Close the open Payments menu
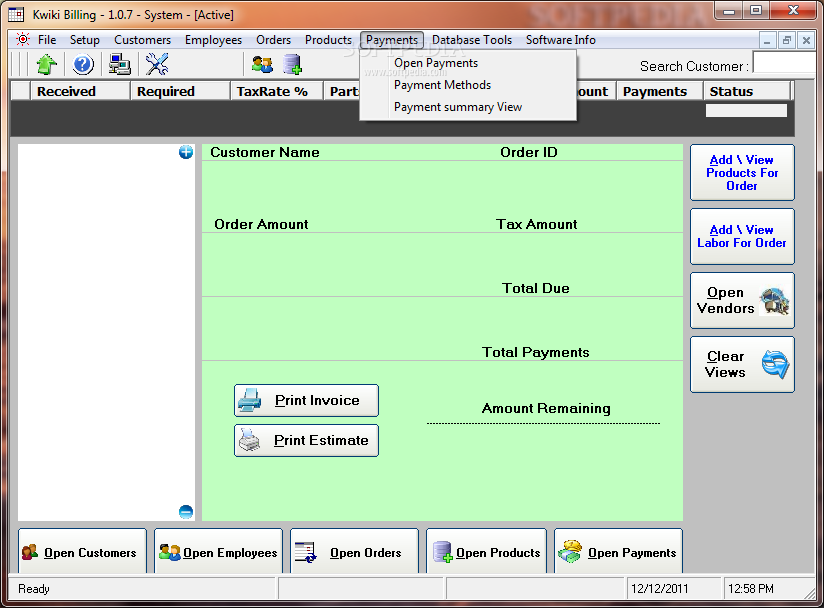The width and height of the screenshot is (824, 608). (x=392, y=40)
